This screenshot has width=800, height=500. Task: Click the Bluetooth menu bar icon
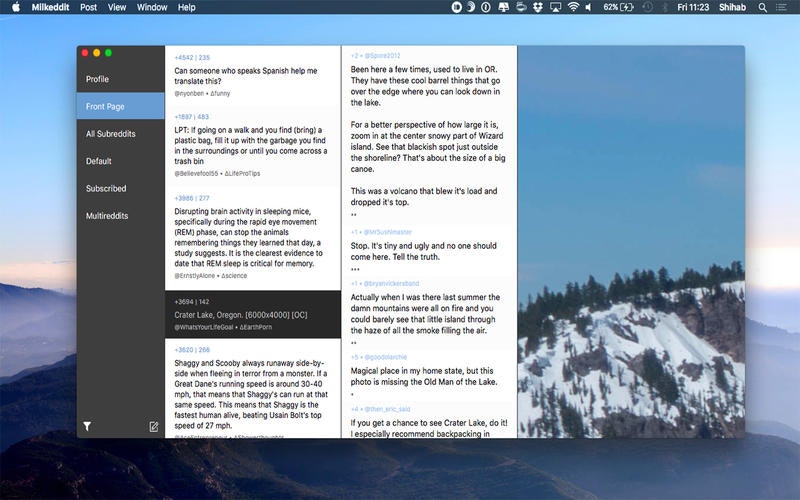[x=665, y=7]
